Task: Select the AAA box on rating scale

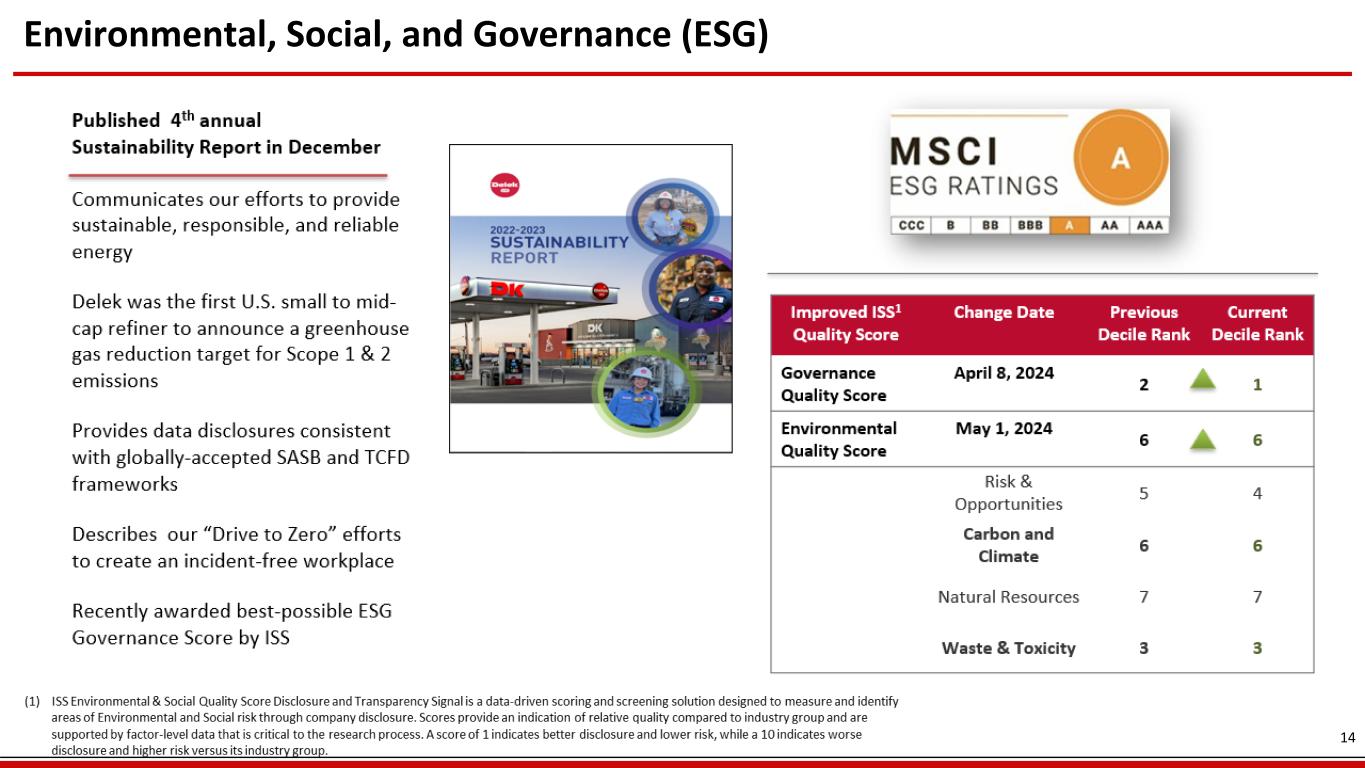Action: (1150, 225)
